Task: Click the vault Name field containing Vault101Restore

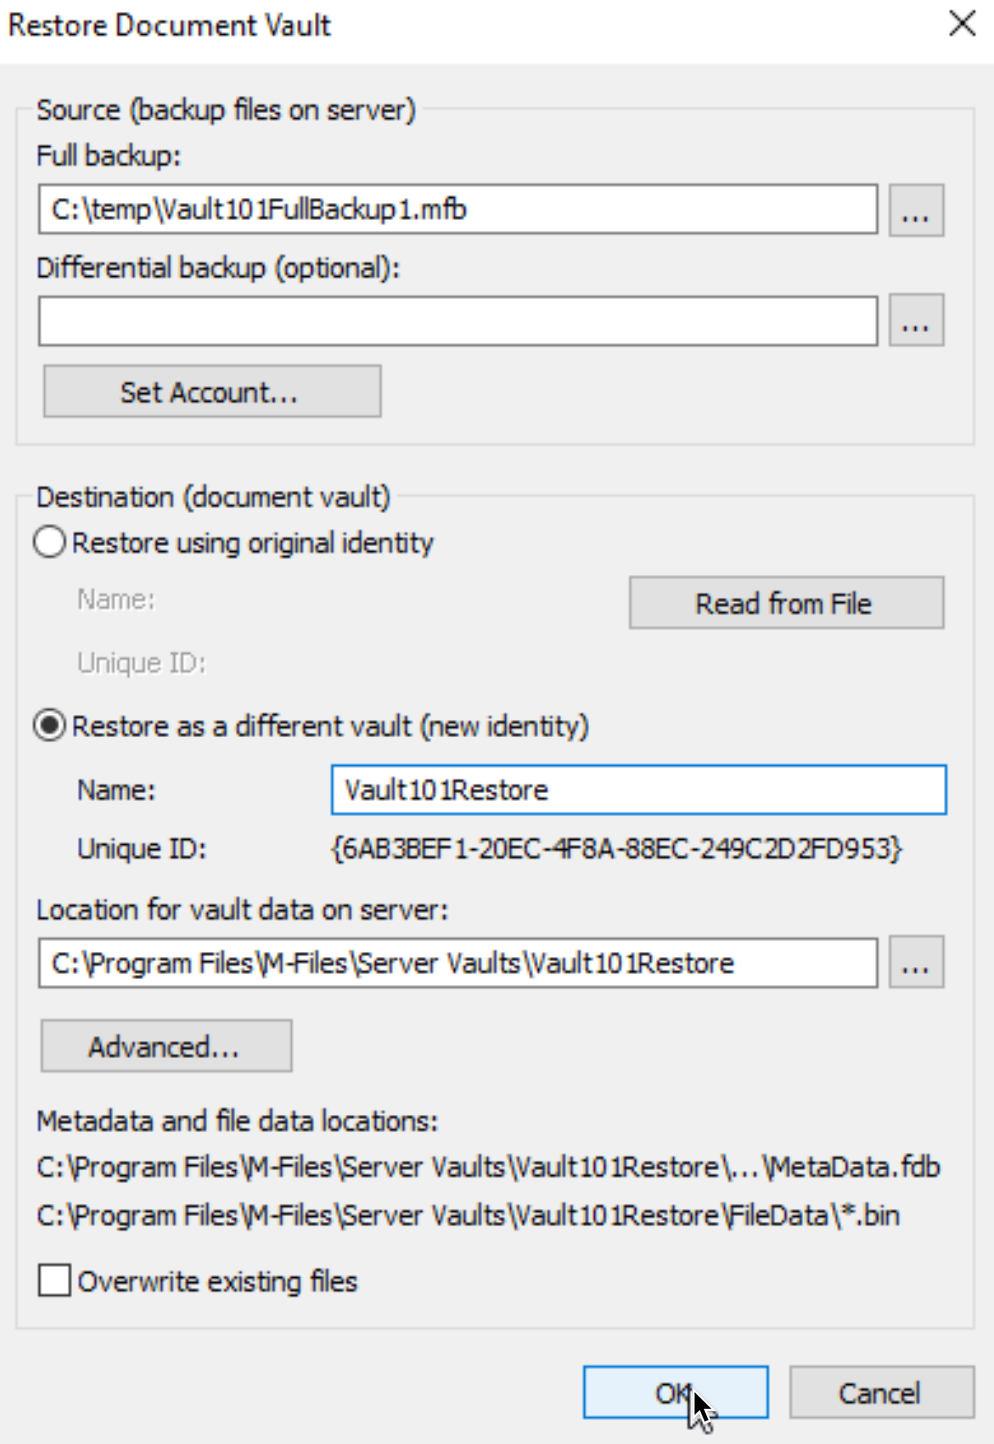Action: click(638, 790)
